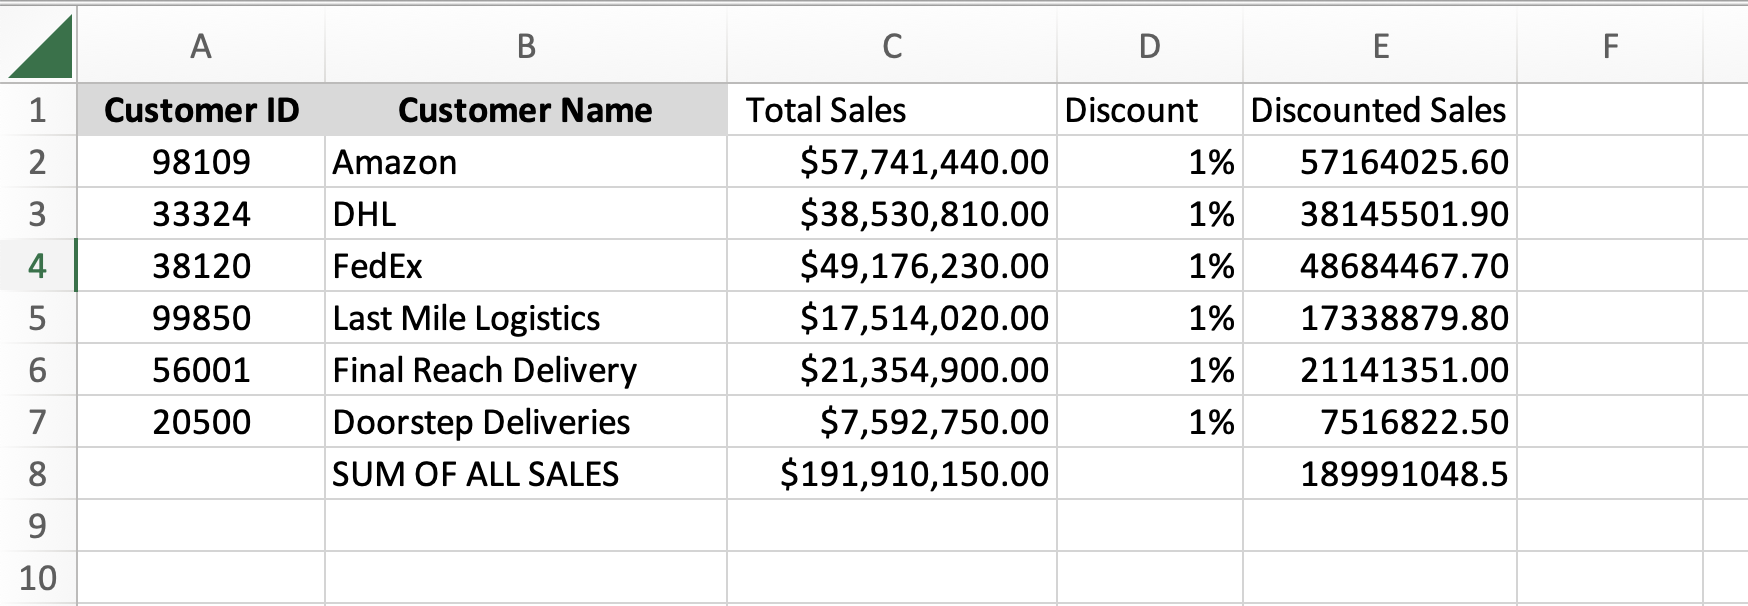The width and height of the screenshot is (1748, 606).
Task: Select row 8 header
Action: [37, 474]
